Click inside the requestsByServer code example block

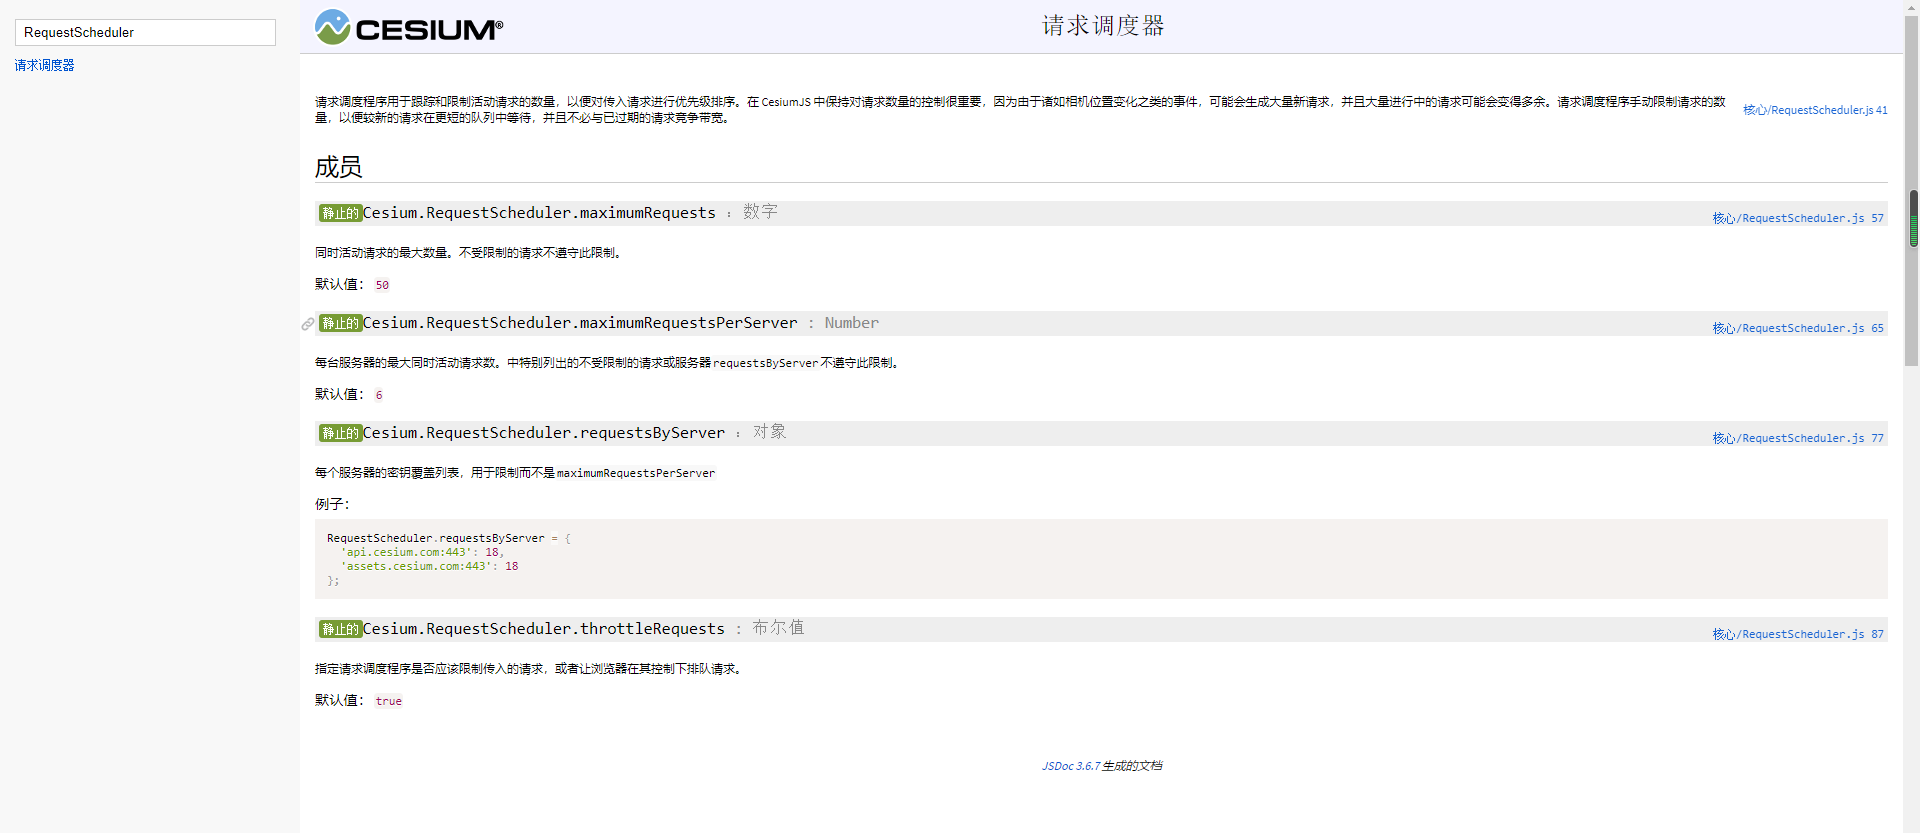1100,558
